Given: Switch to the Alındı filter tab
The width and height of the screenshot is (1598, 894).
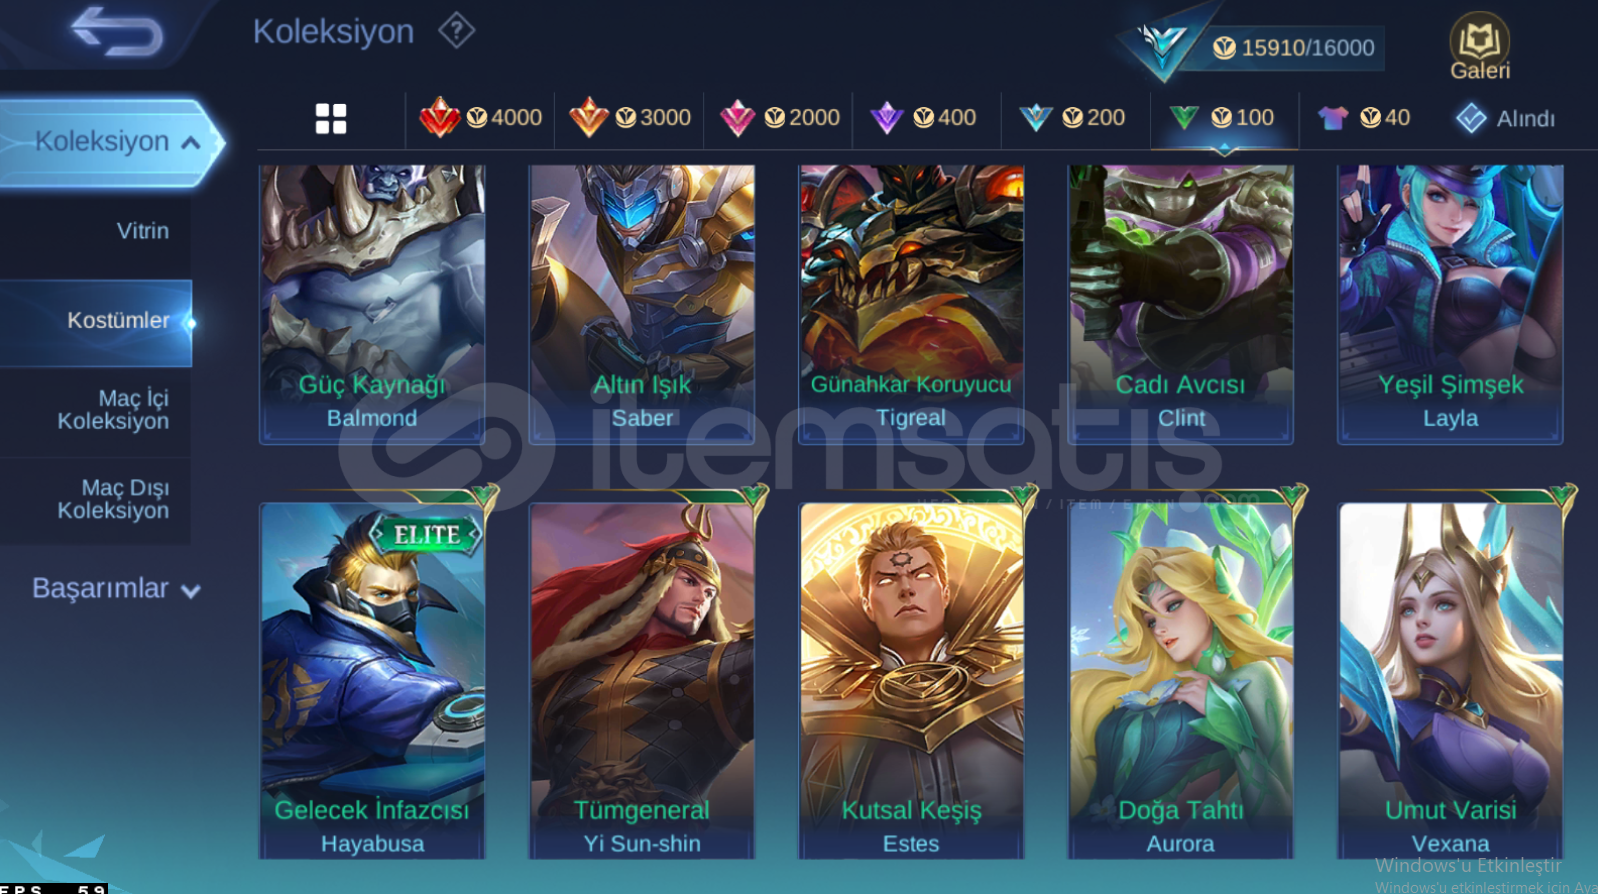Looking at the screenshot, I should (x=1505, y=119).
